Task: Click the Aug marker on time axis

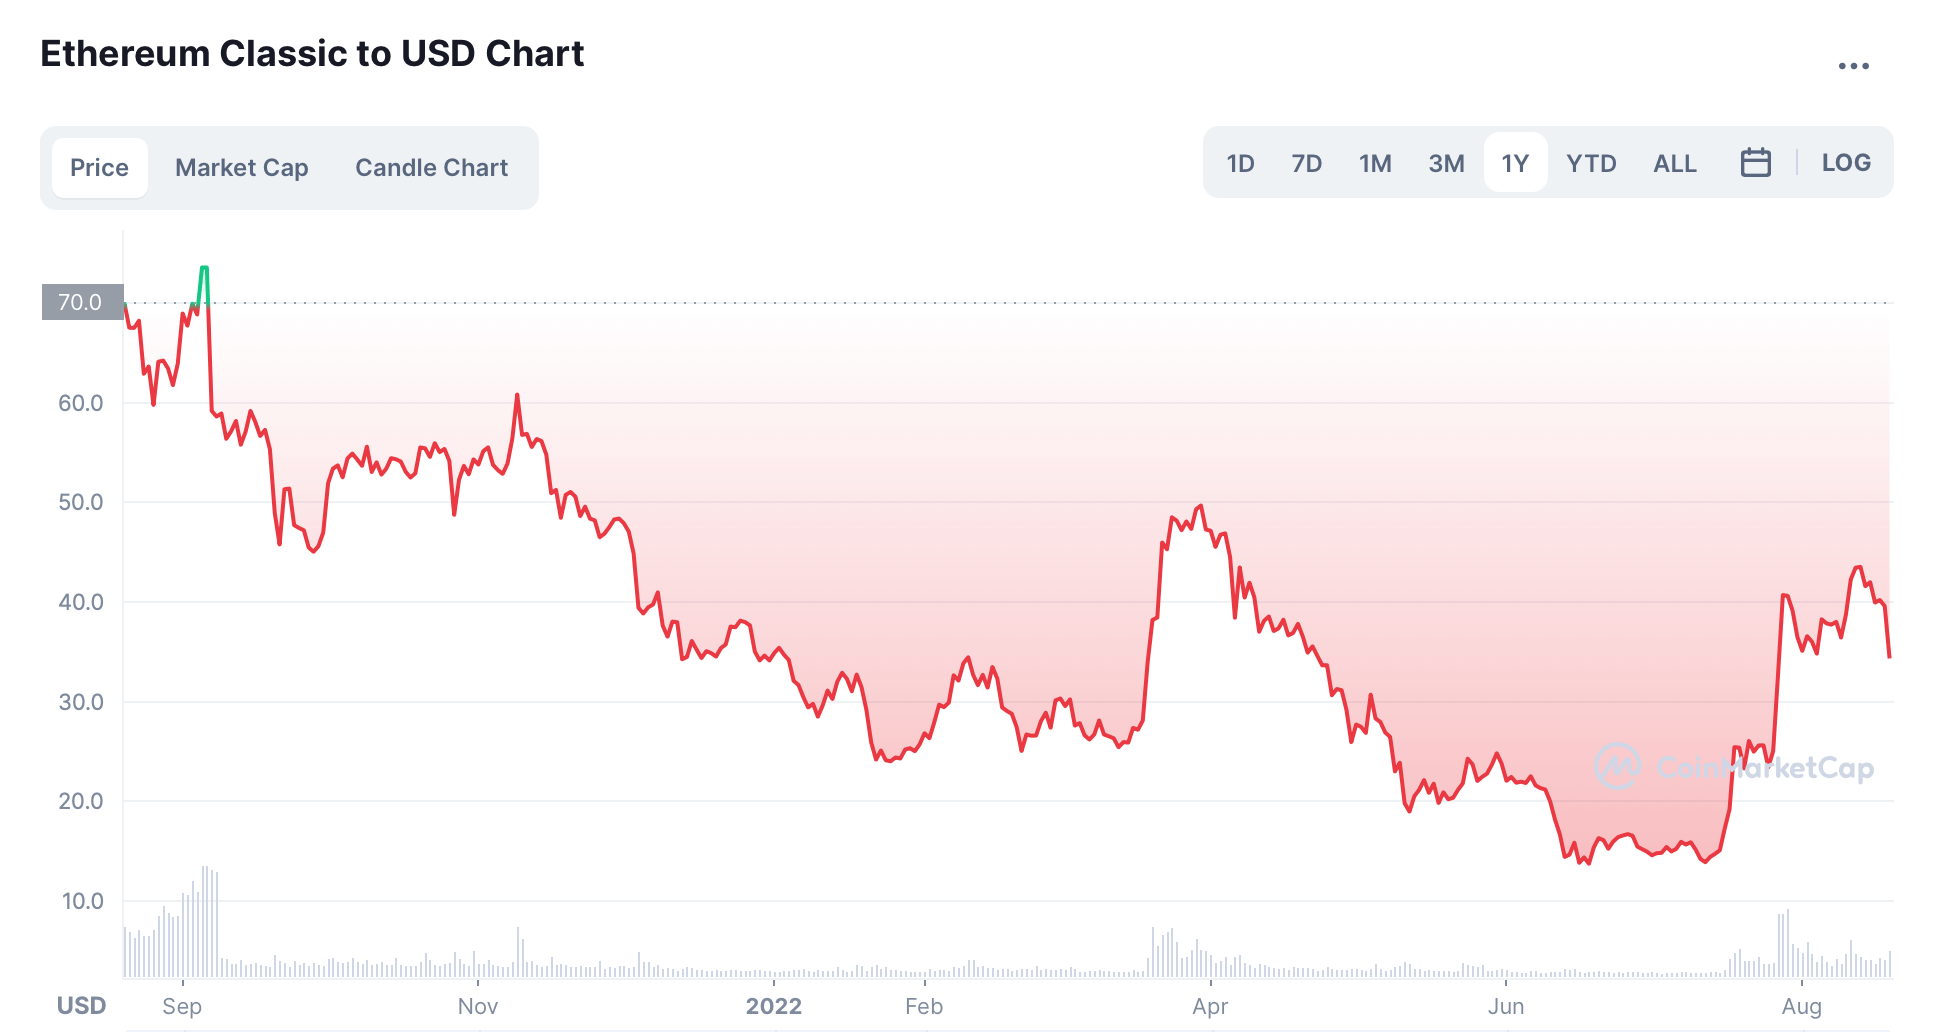Action: pos(1801,1006)
